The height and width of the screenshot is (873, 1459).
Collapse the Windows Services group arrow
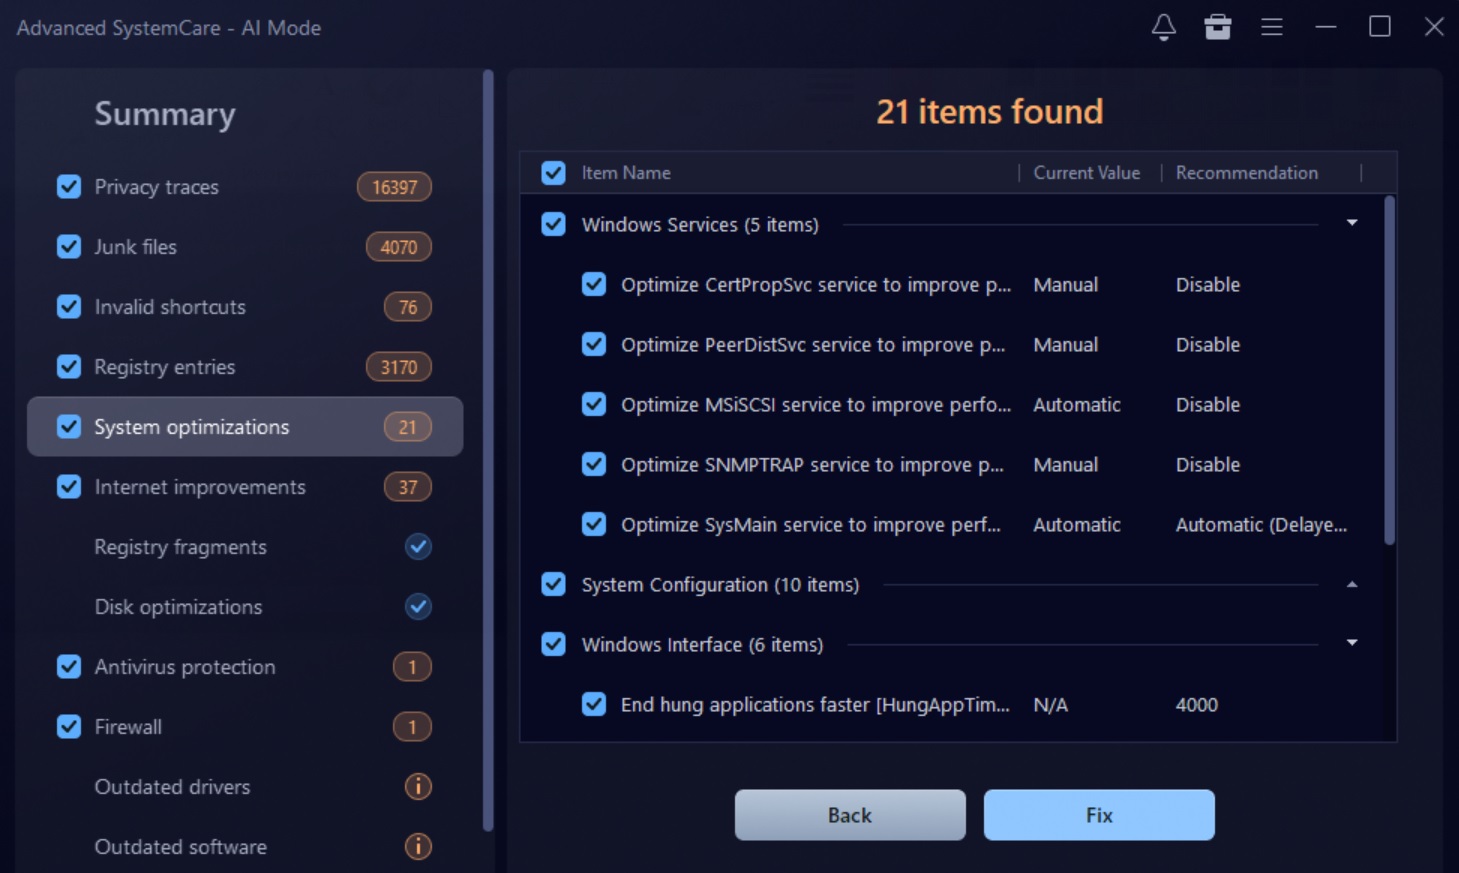tap(1352, 223)
